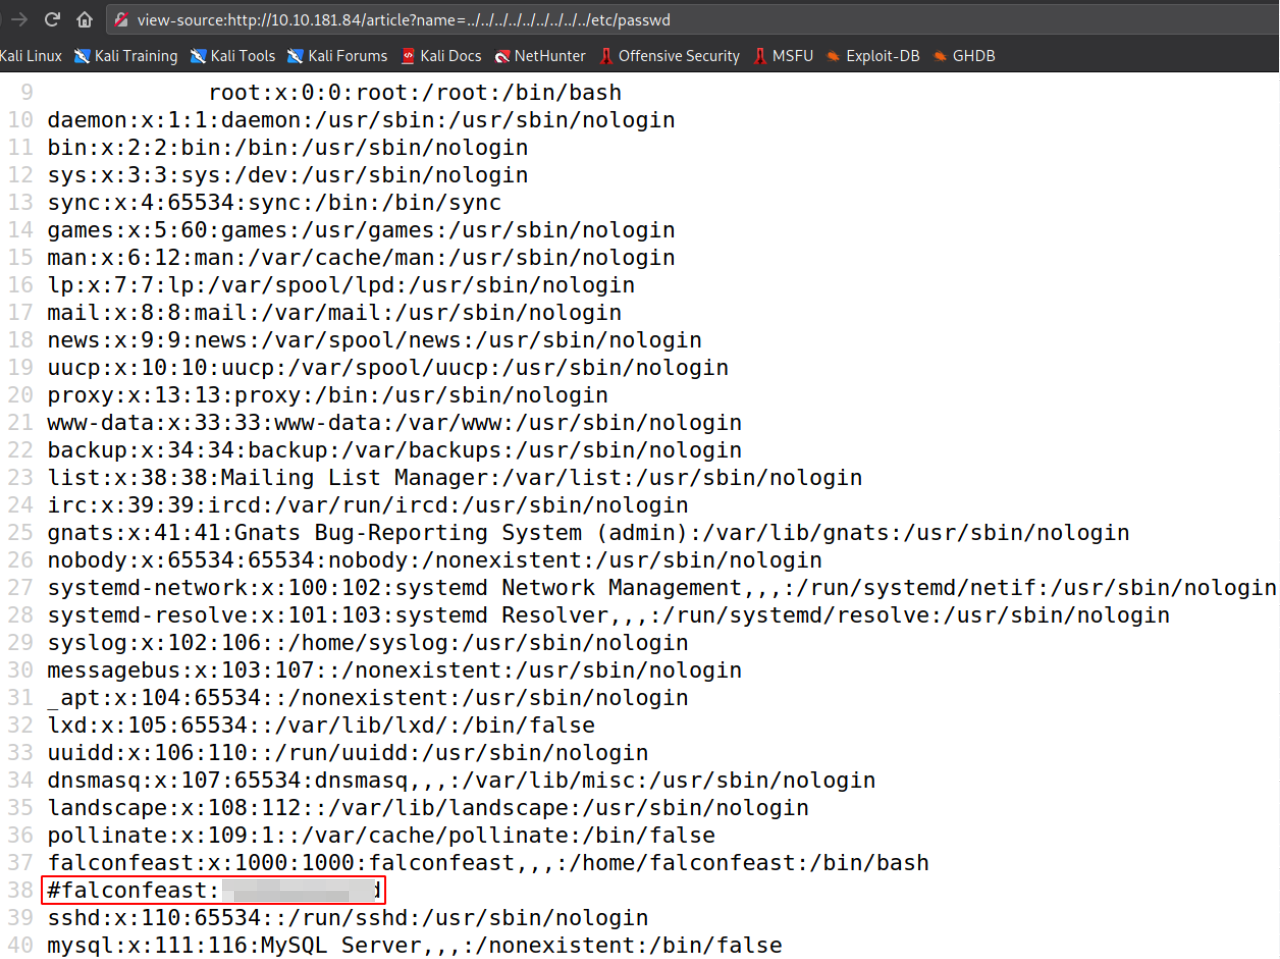This screenshot has width=1280, height=959.
Task: Click the uucp:x:10:10 source line
Action: pyautogui.click(x=388, y=368)
